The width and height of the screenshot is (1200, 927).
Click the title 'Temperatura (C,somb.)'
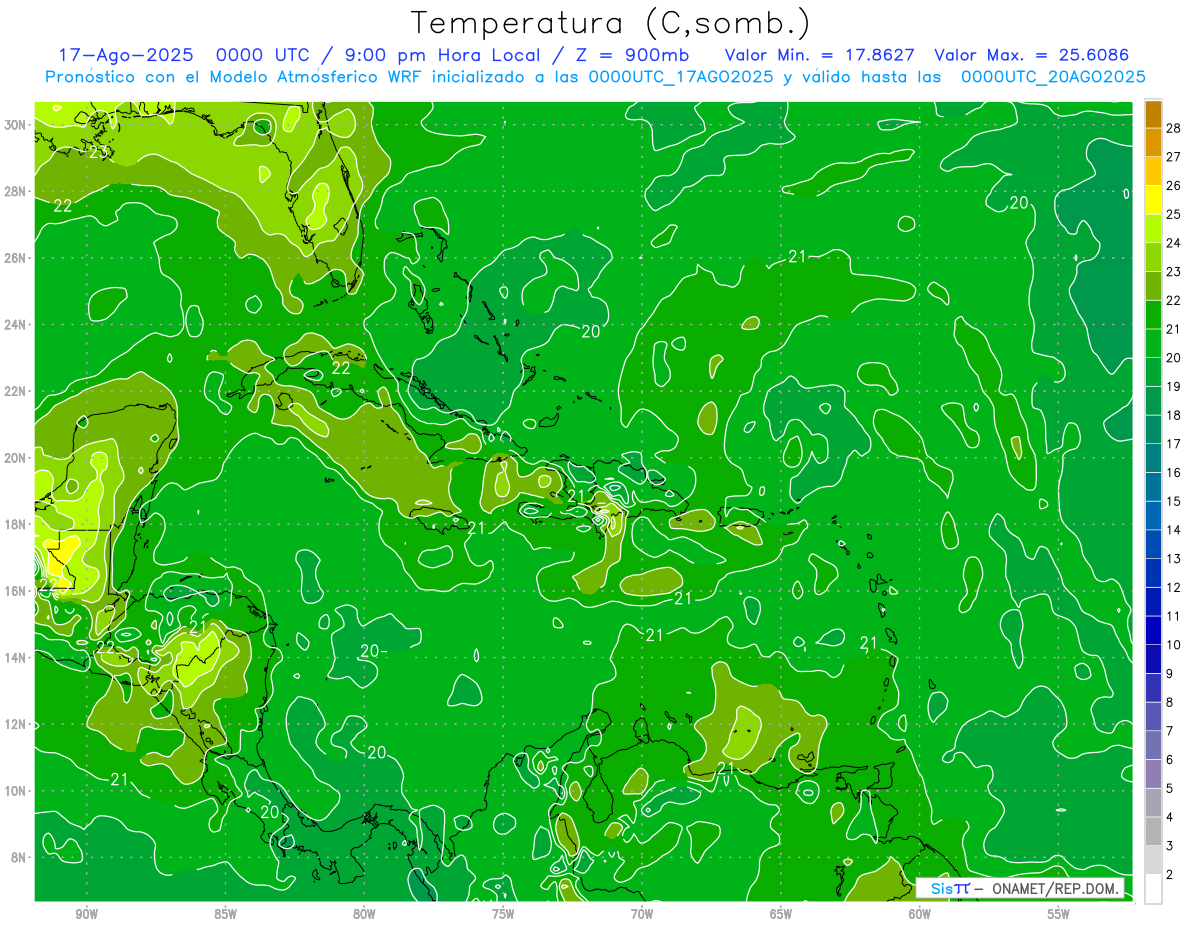610,23
